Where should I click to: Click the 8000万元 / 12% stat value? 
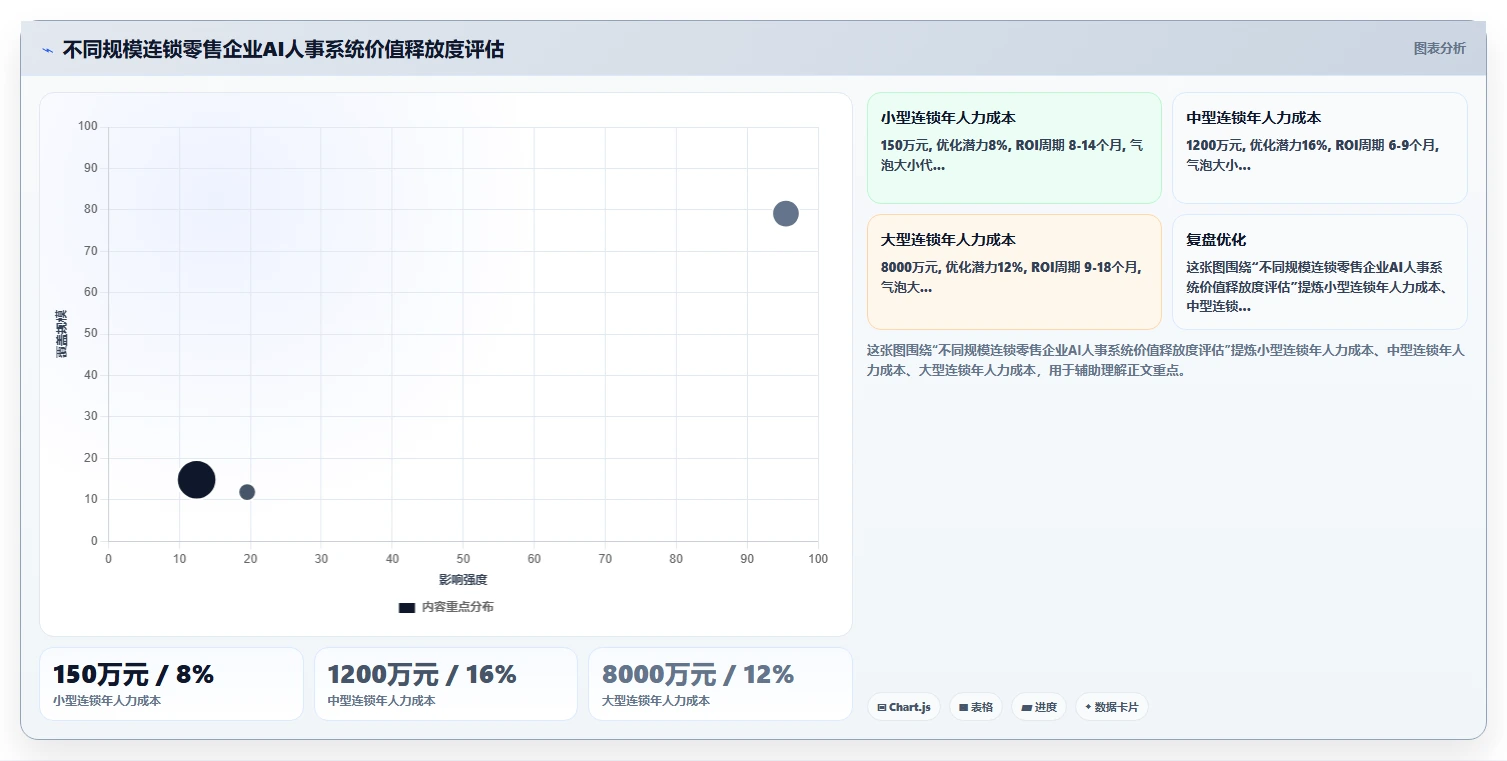(698, 675)
